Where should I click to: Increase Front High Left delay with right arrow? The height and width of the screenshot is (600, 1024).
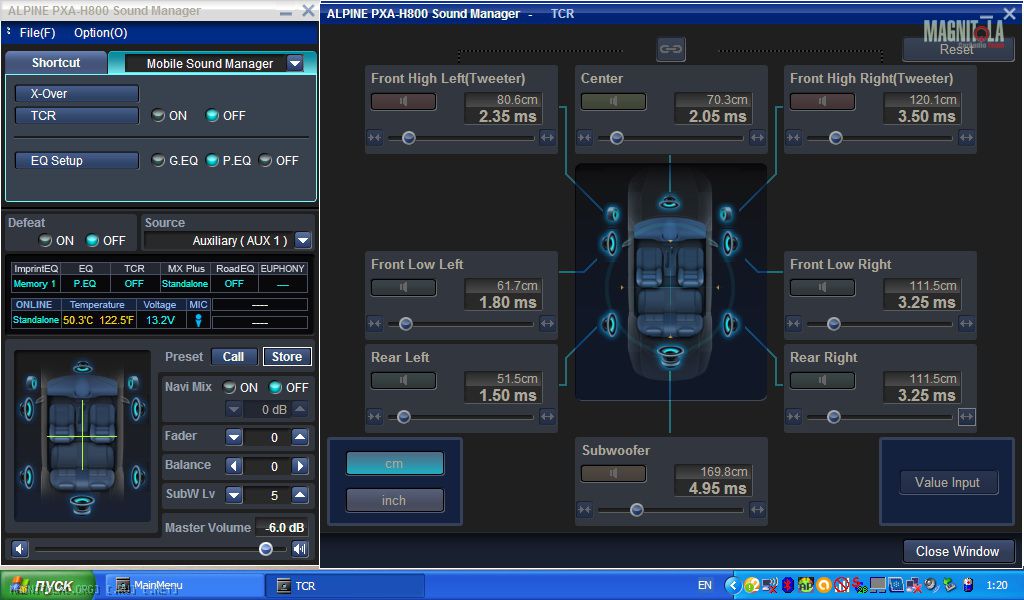point(547,138)
